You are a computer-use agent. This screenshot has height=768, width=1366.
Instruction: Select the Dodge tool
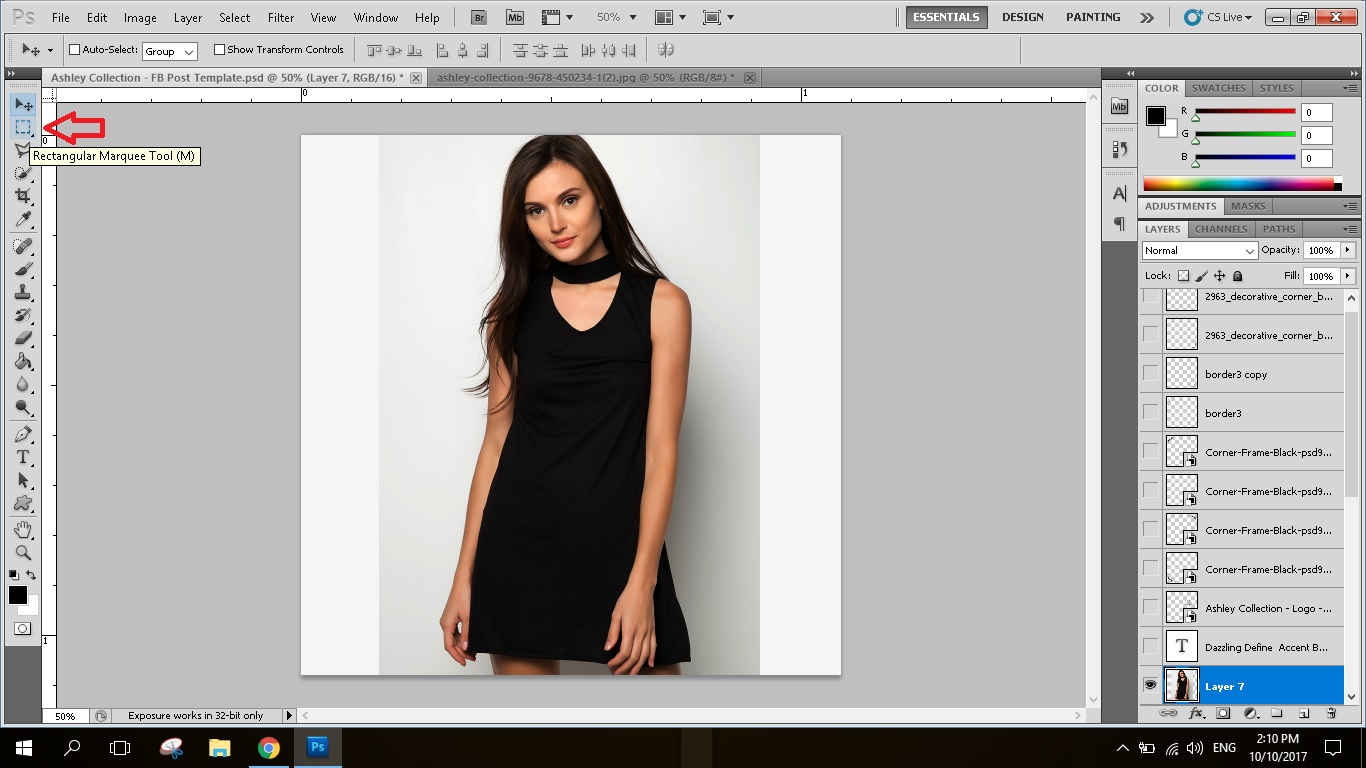click(x=23, y=407)
